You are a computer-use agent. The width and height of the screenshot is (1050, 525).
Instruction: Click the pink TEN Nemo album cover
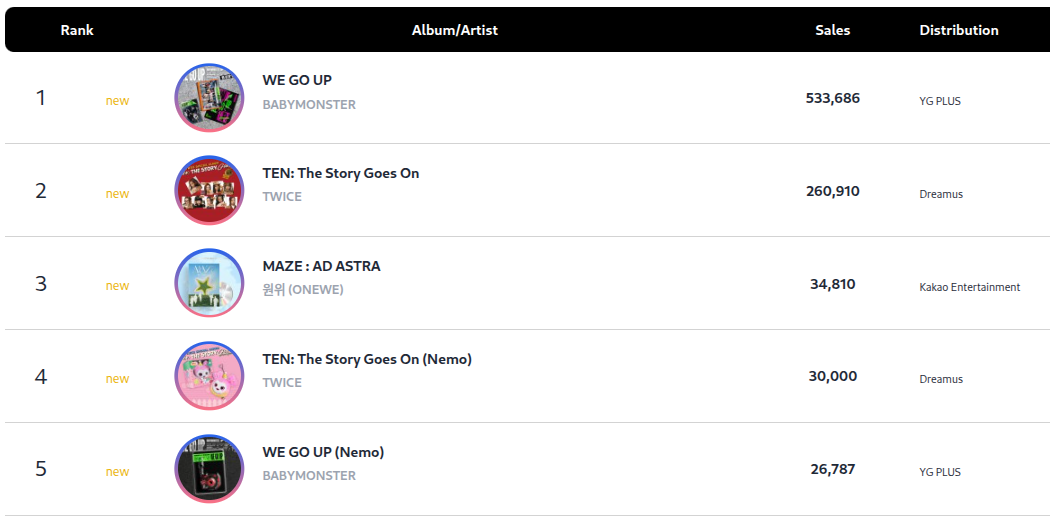point(209,377)
